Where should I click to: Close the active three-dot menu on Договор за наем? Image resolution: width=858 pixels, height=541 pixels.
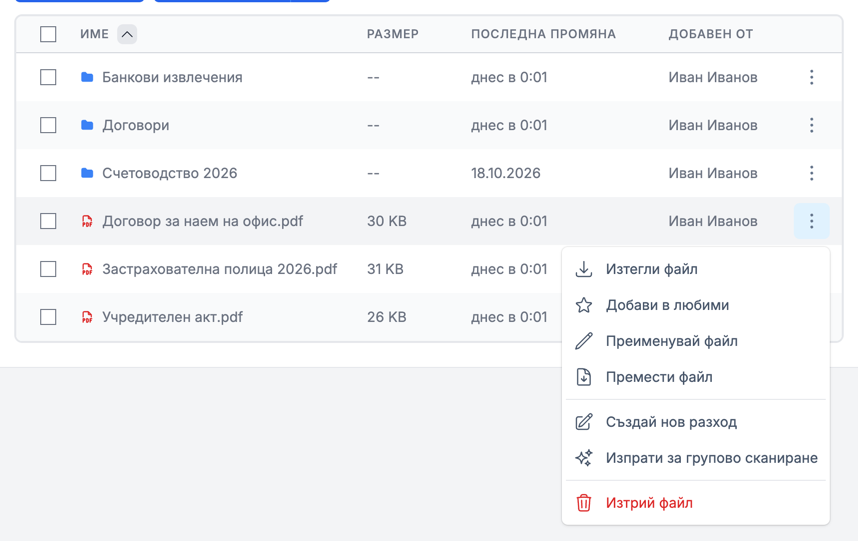tap(811, 222)
